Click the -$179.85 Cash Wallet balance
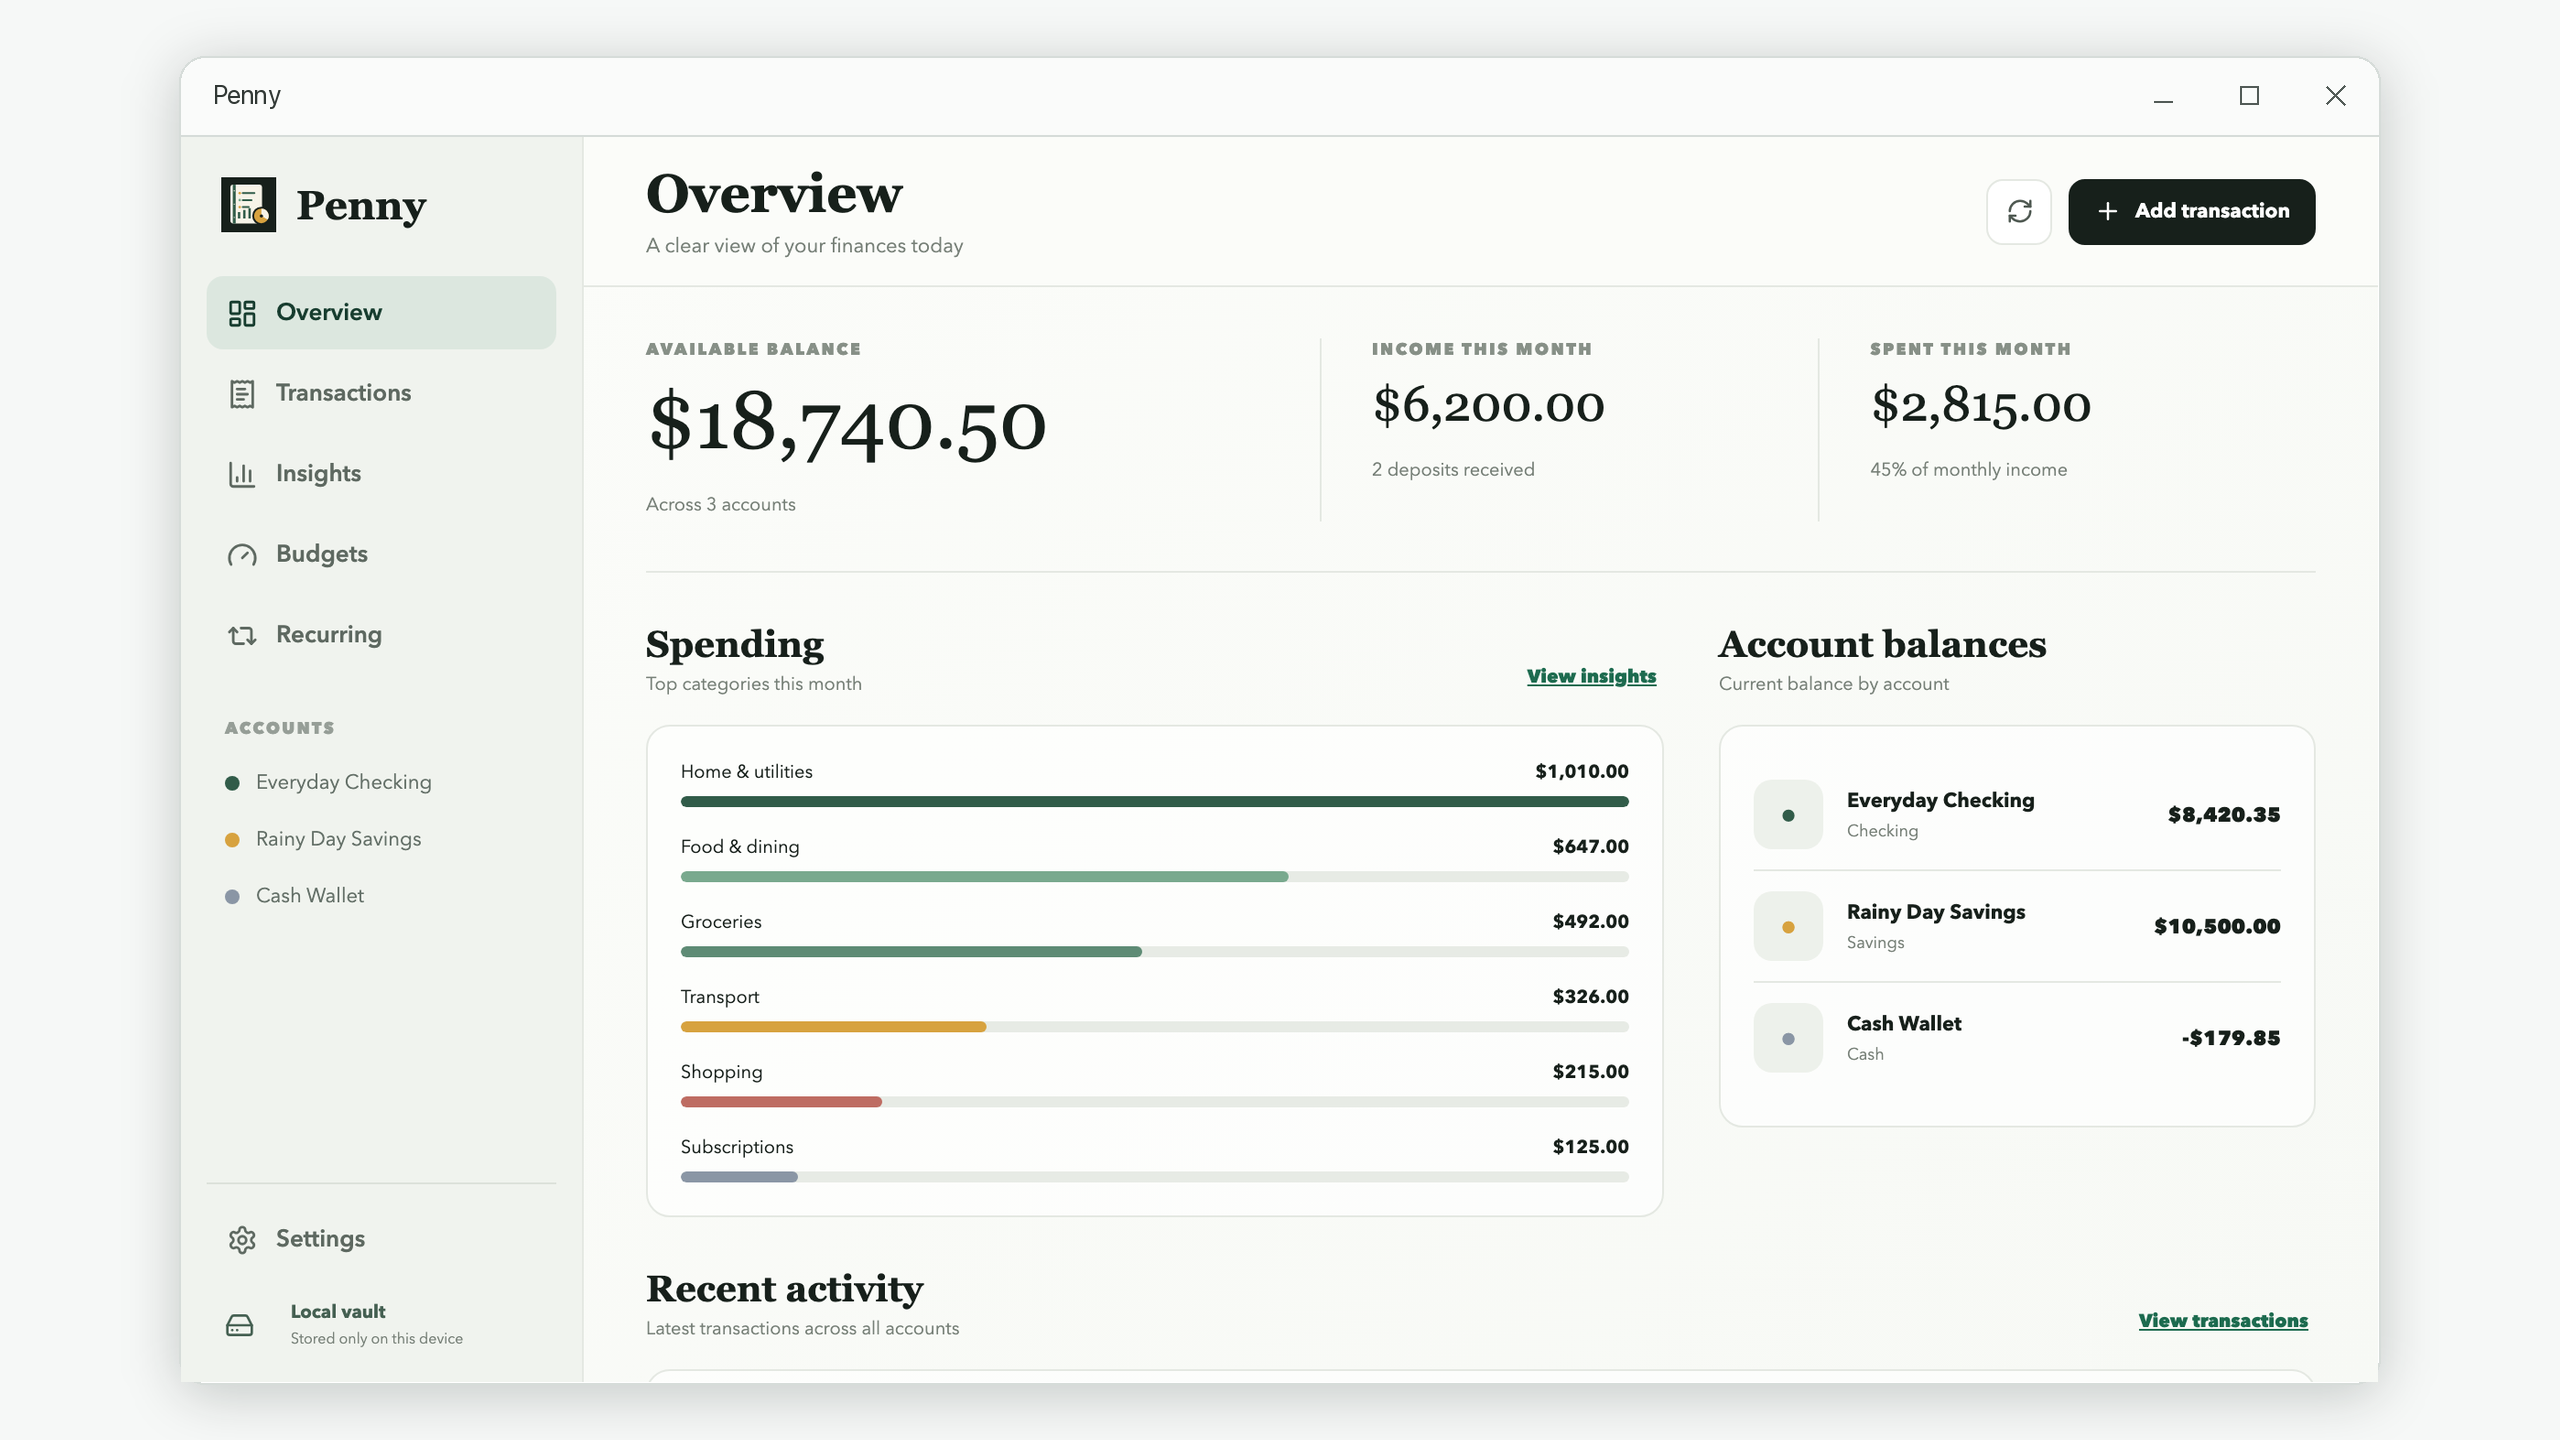Screen dimensions: 2560x1440 coord(2231,1038)
